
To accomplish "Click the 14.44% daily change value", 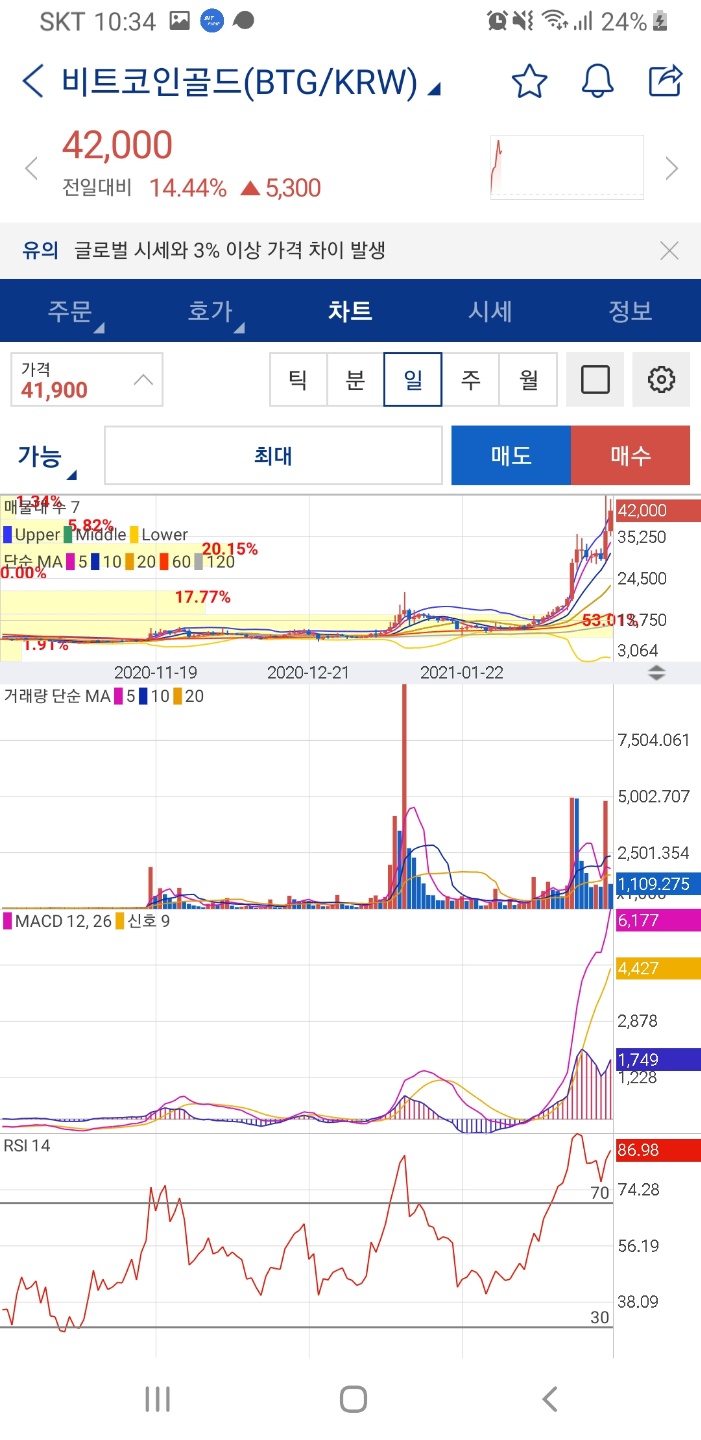I will click(188, 188).
